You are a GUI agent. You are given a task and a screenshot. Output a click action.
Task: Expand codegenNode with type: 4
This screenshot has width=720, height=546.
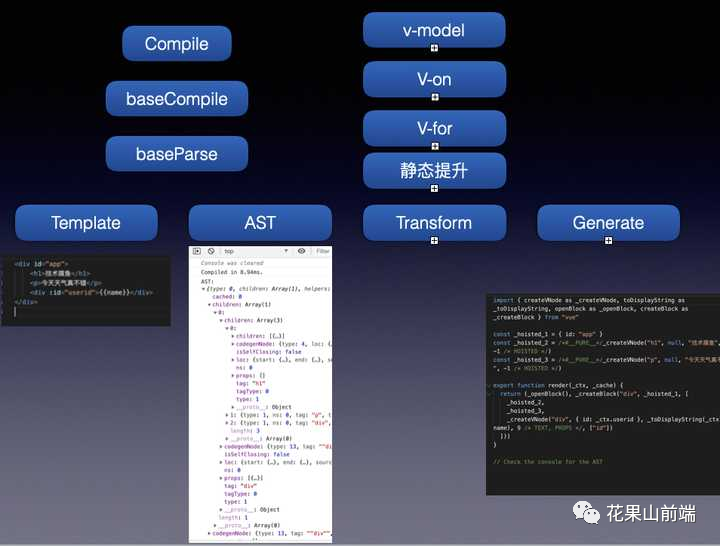pyautogui.click(x=233, y=344)
